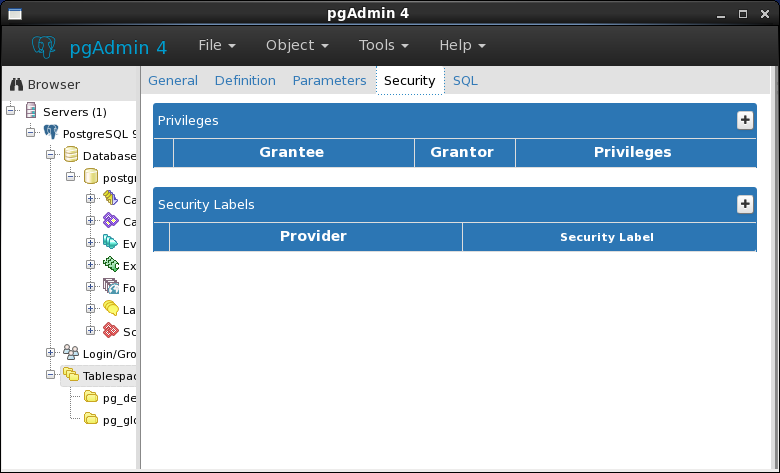The width and height of the screenshot is (780, 473).
Task: Expand the Foreign Data Wrappers node
Action: click(90, 286)
